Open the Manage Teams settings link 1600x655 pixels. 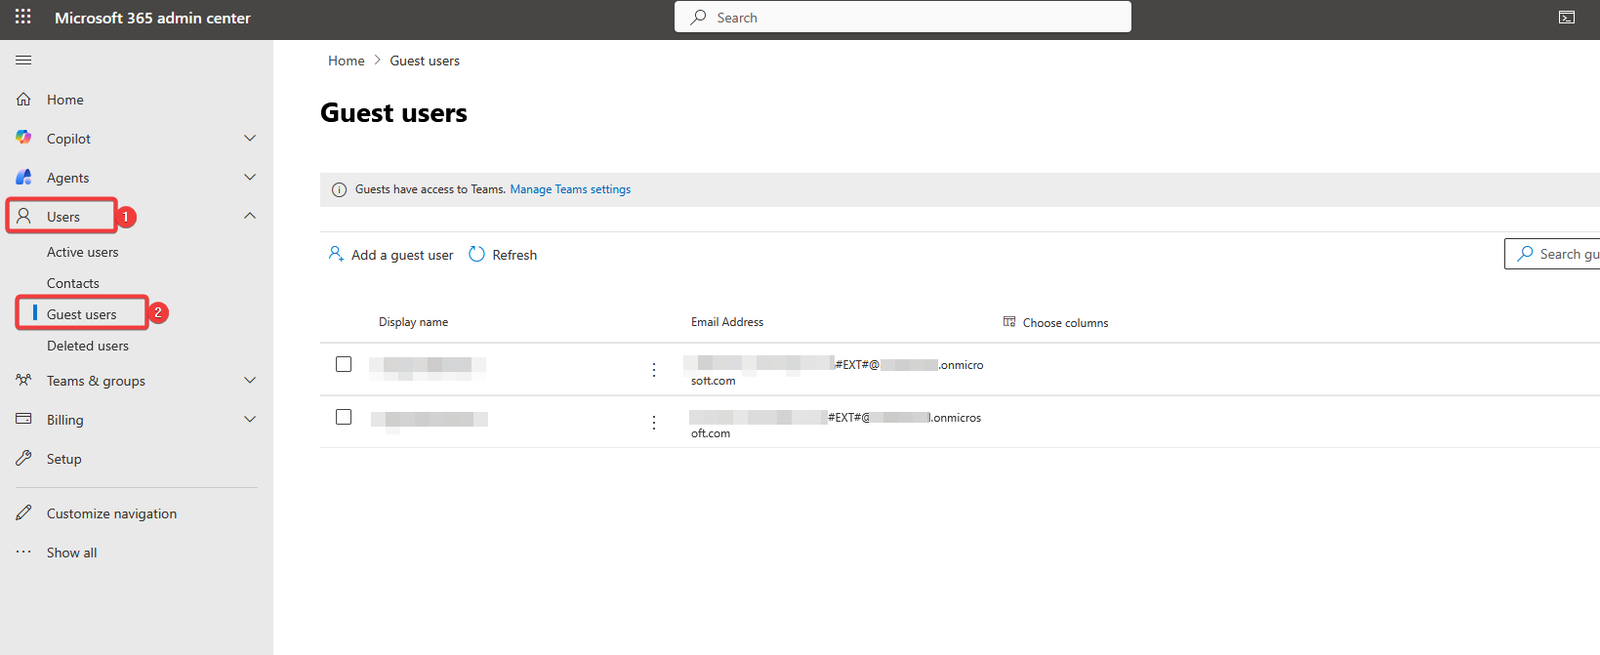click(570, 189)
